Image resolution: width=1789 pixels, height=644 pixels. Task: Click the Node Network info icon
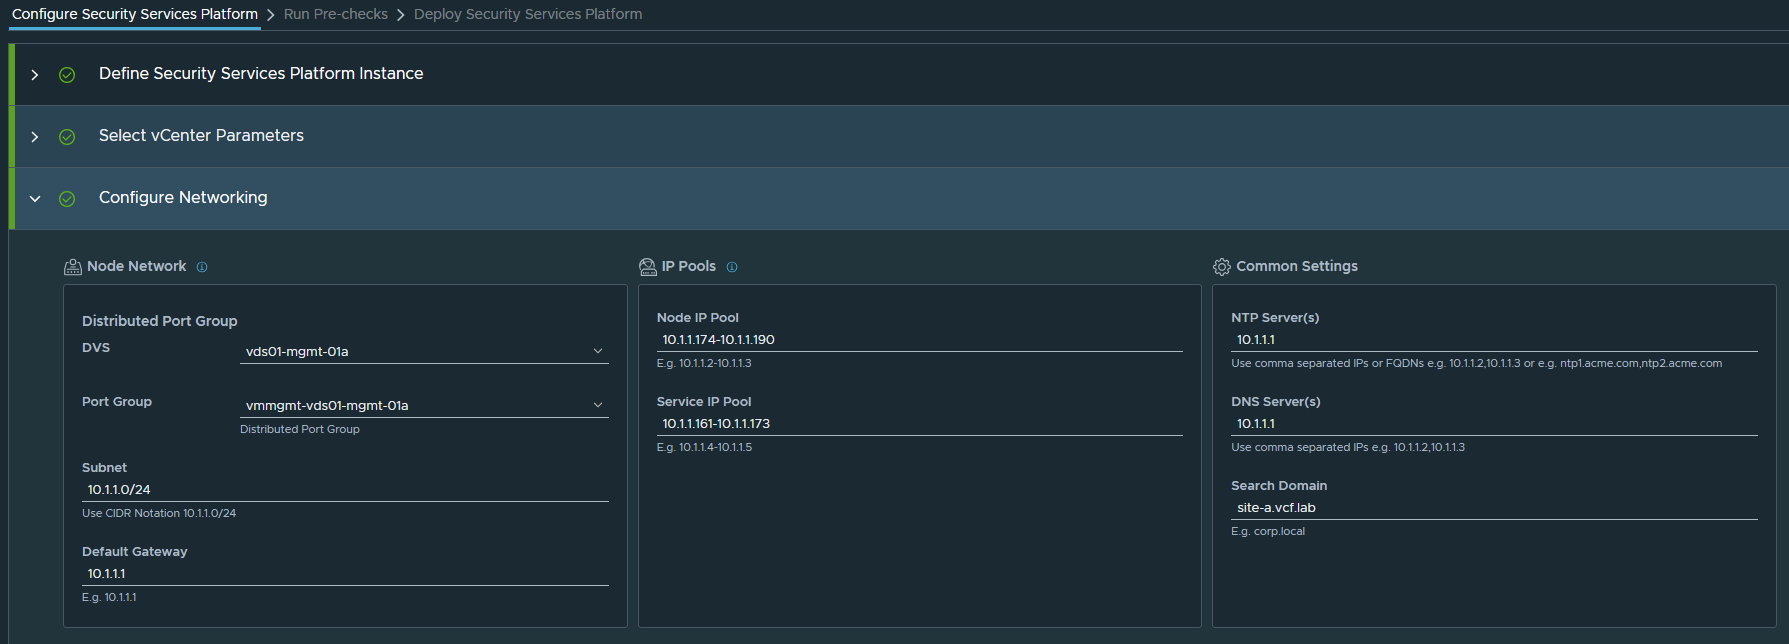(x=202, y=267)
